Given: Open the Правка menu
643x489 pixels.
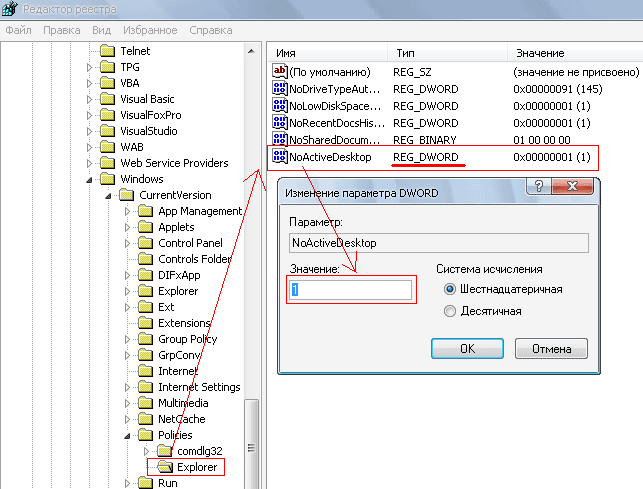Looking at the screenshot, I should [62, 30].
